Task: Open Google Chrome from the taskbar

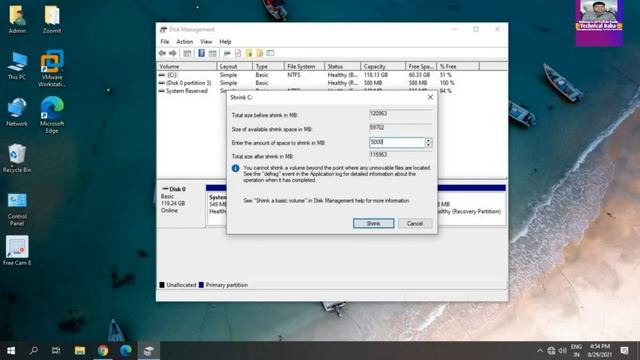Action: (x=103, y=351)
